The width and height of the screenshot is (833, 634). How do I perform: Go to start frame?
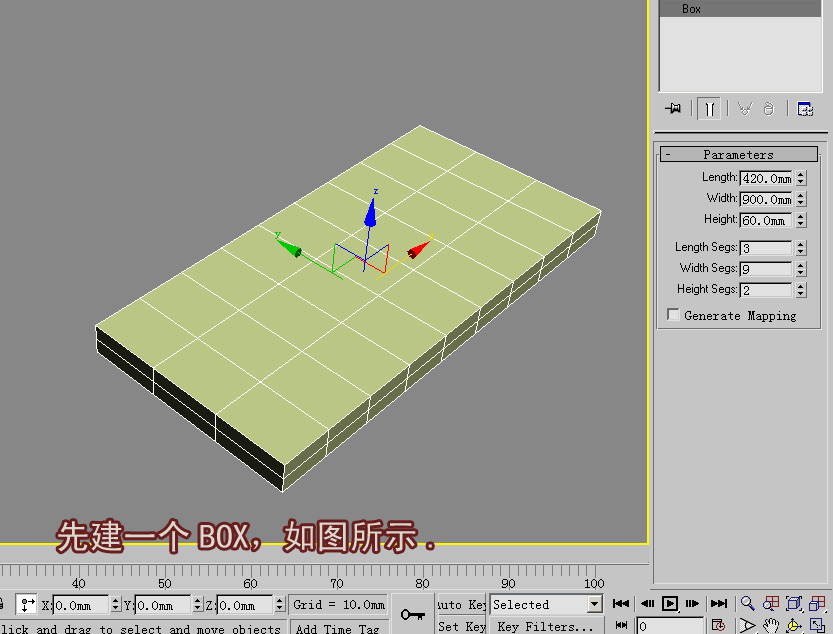[620, 604]
